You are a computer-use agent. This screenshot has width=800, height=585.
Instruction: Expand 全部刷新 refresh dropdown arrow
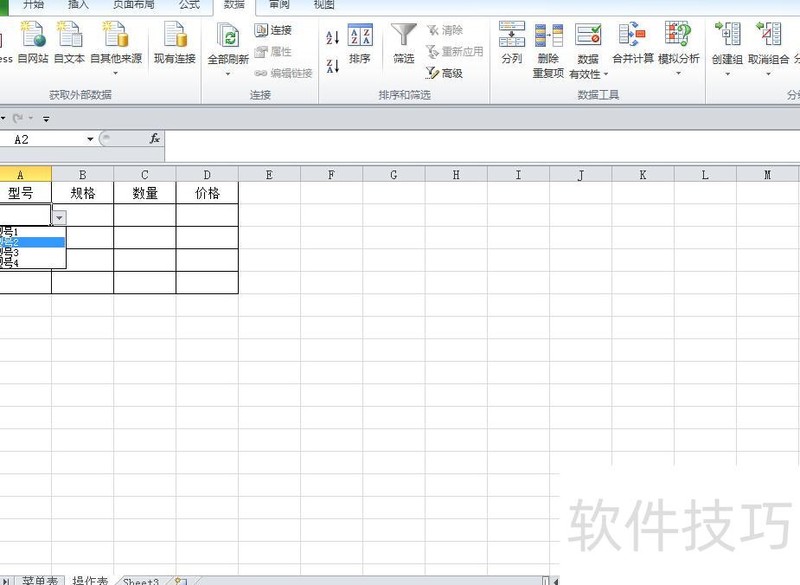pyautogui.click(x=228, y=74)
